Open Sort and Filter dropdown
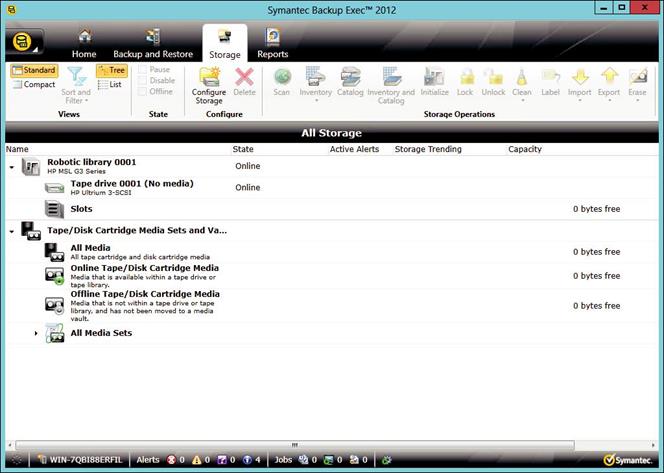Screen dimensions: 664x473 tap(76, 86)
